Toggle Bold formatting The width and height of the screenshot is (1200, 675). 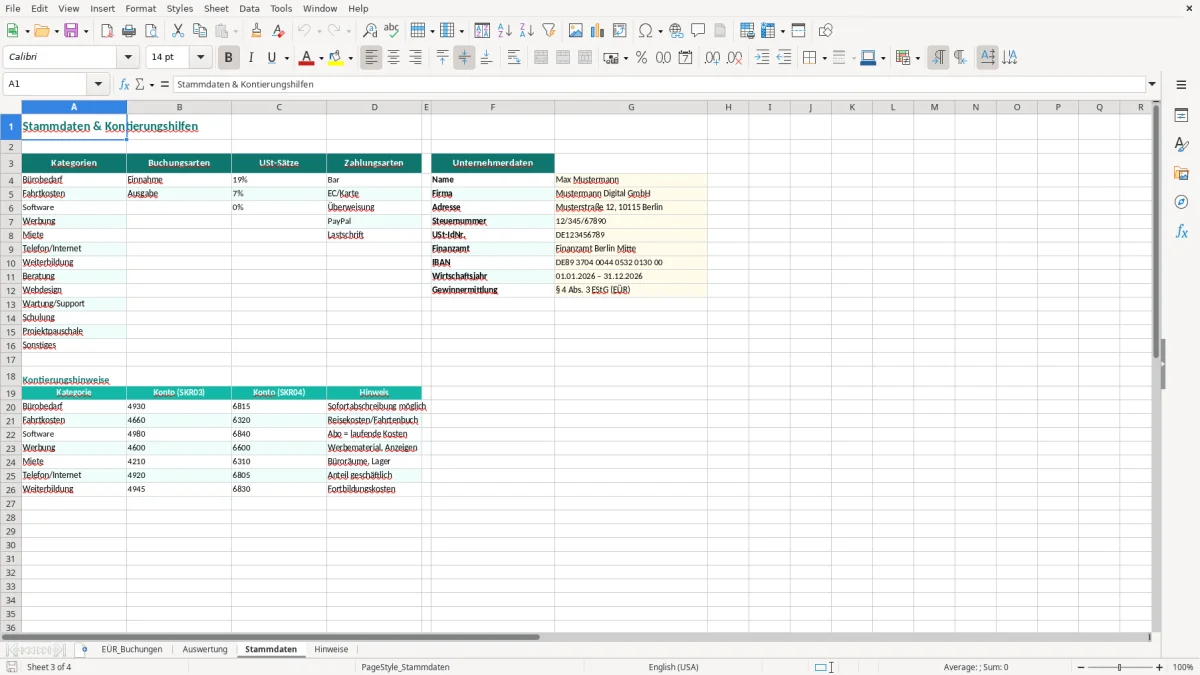coord(229,58)
